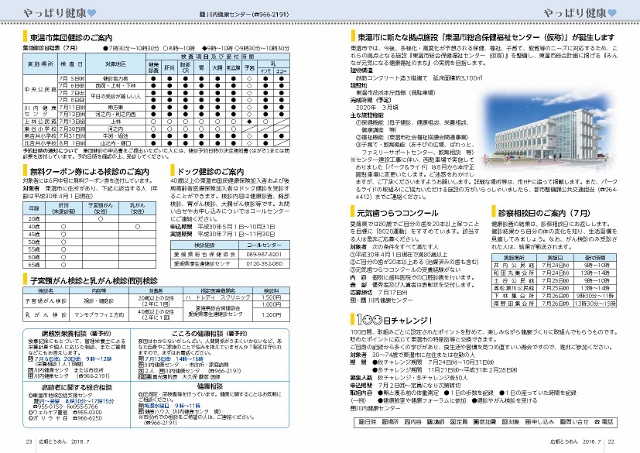640x453 pixels.
Task: Click the phone number 0120-352-080
Action: (264, 264)
